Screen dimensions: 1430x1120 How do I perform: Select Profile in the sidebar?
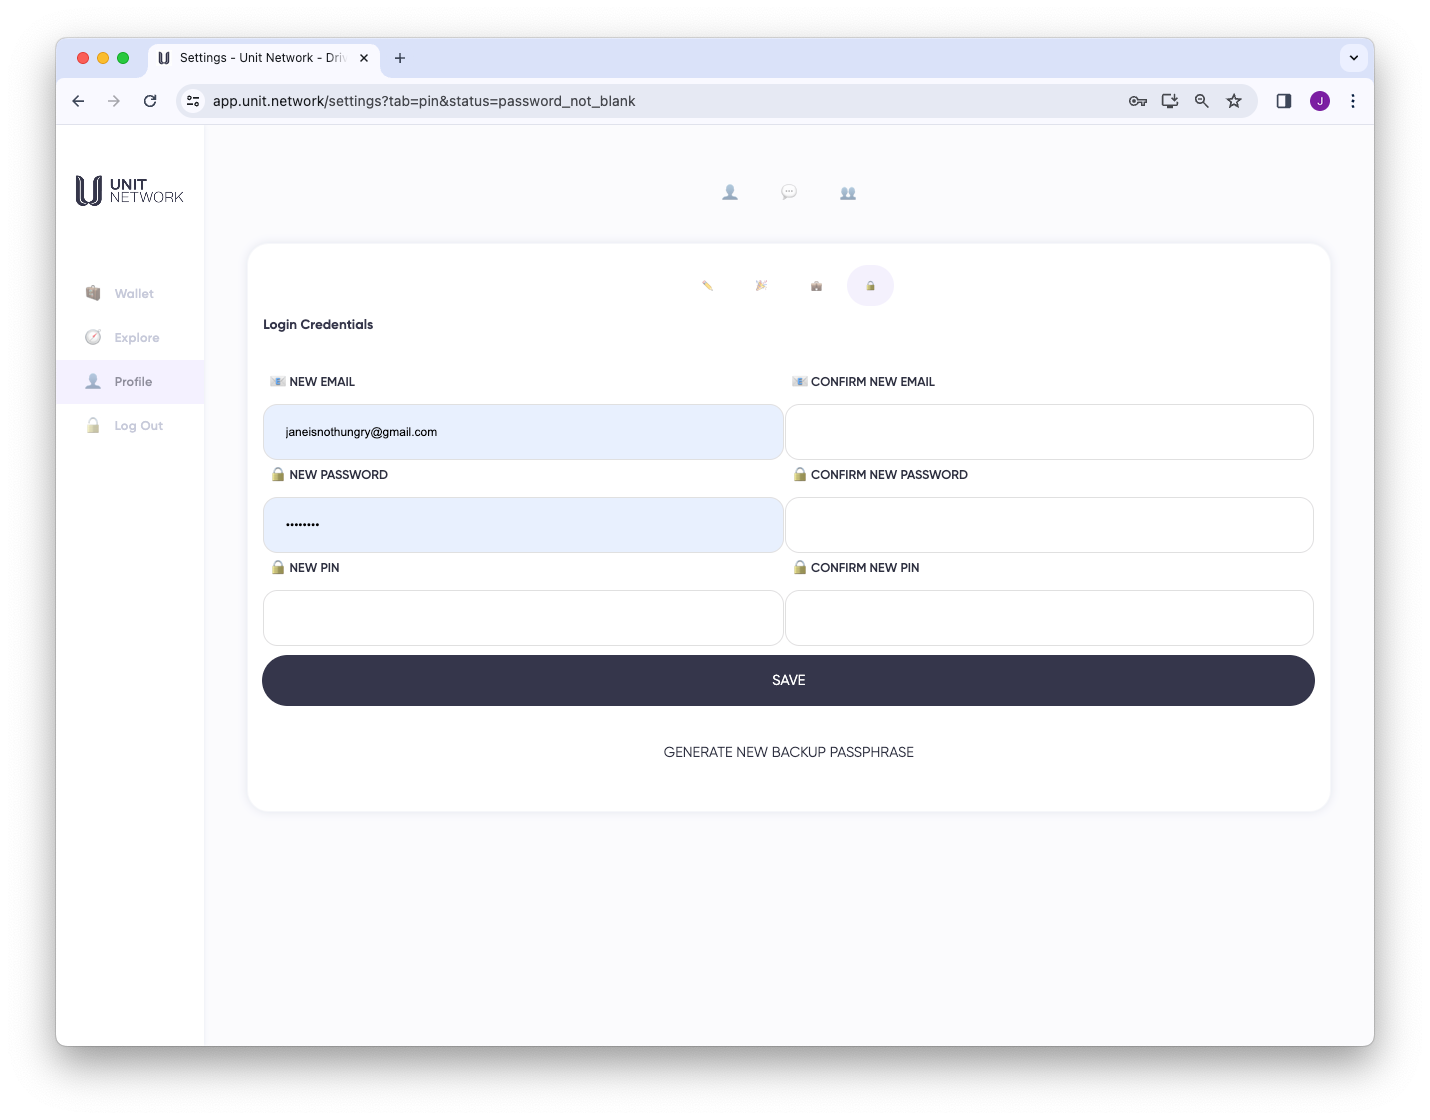tap(133, 382)
